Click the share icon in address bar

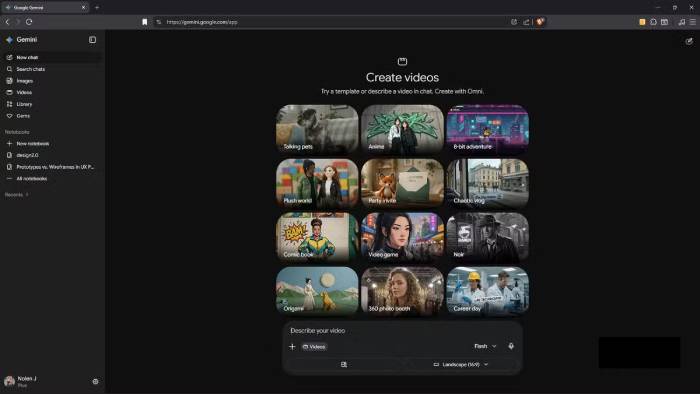pyautogui.click(x=526, y=22)
